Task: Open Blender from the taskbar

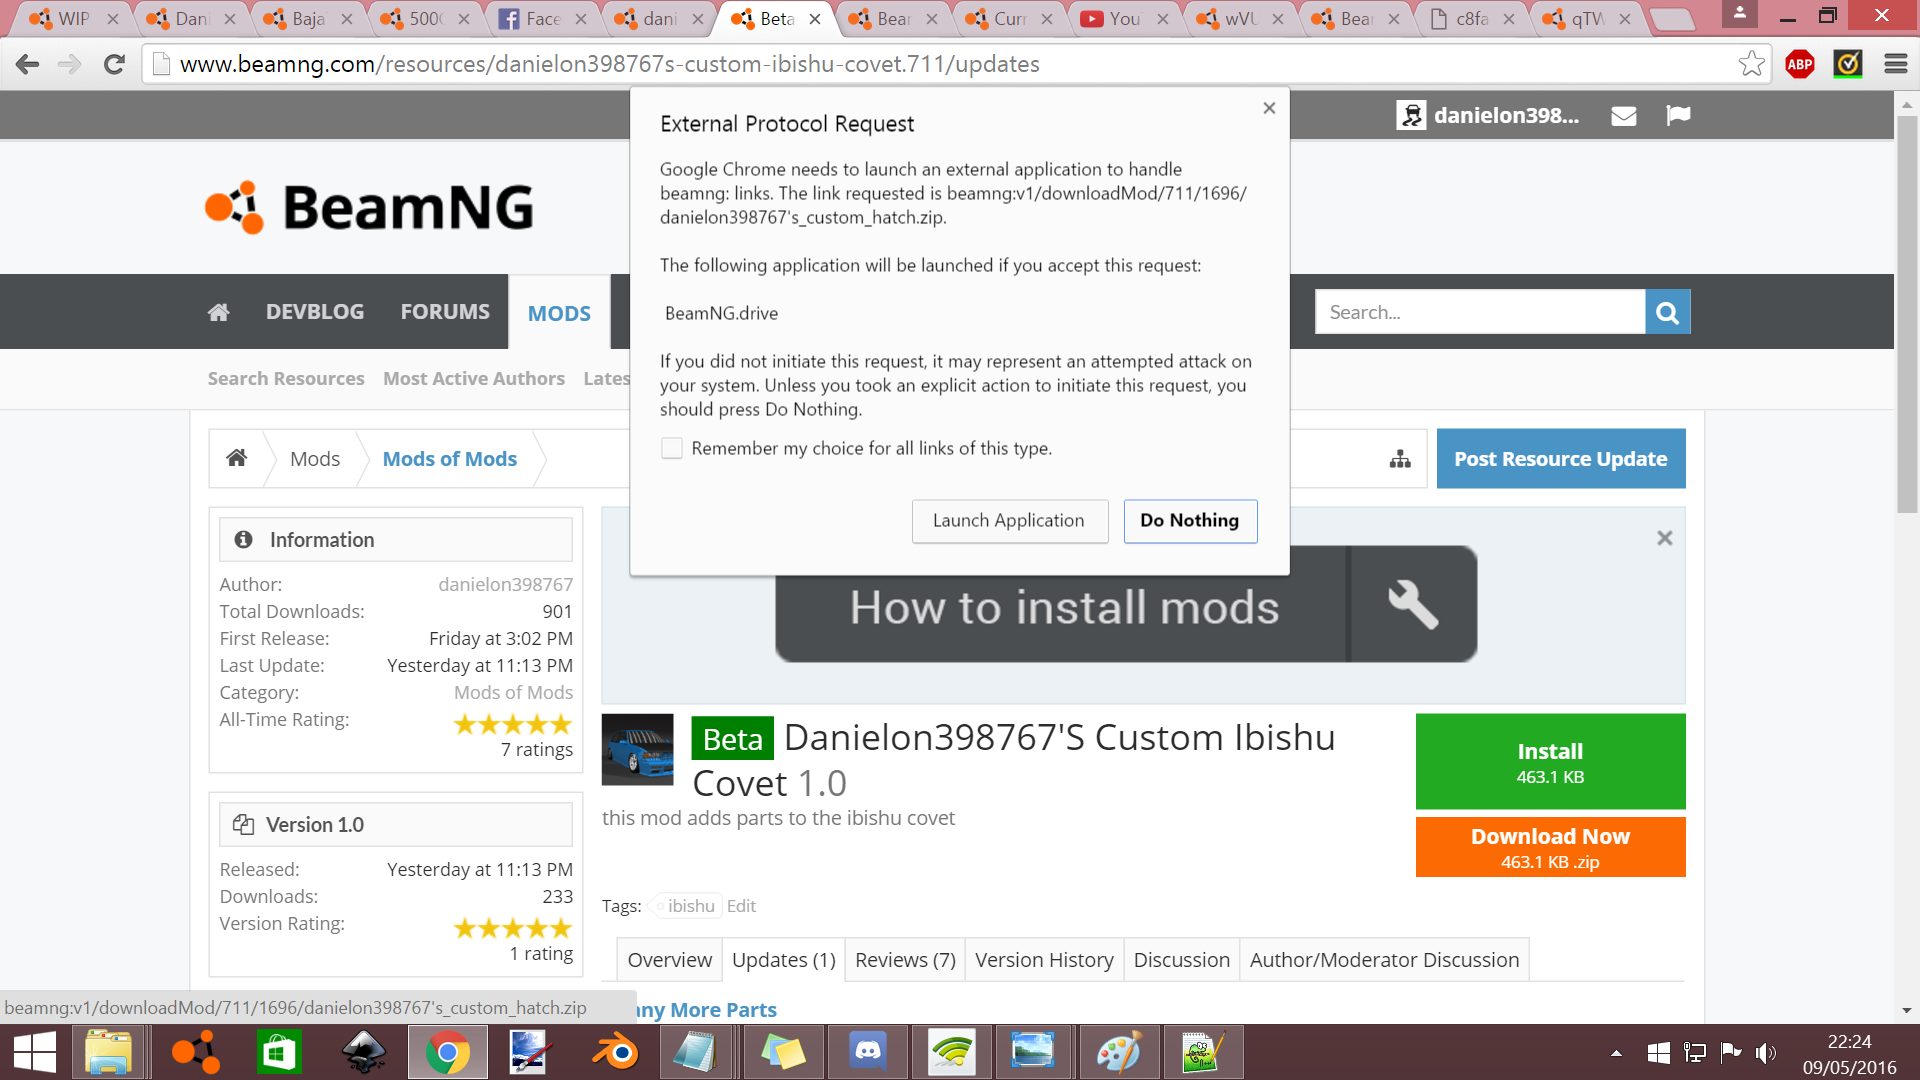Action: click(x=615, y=1053)
